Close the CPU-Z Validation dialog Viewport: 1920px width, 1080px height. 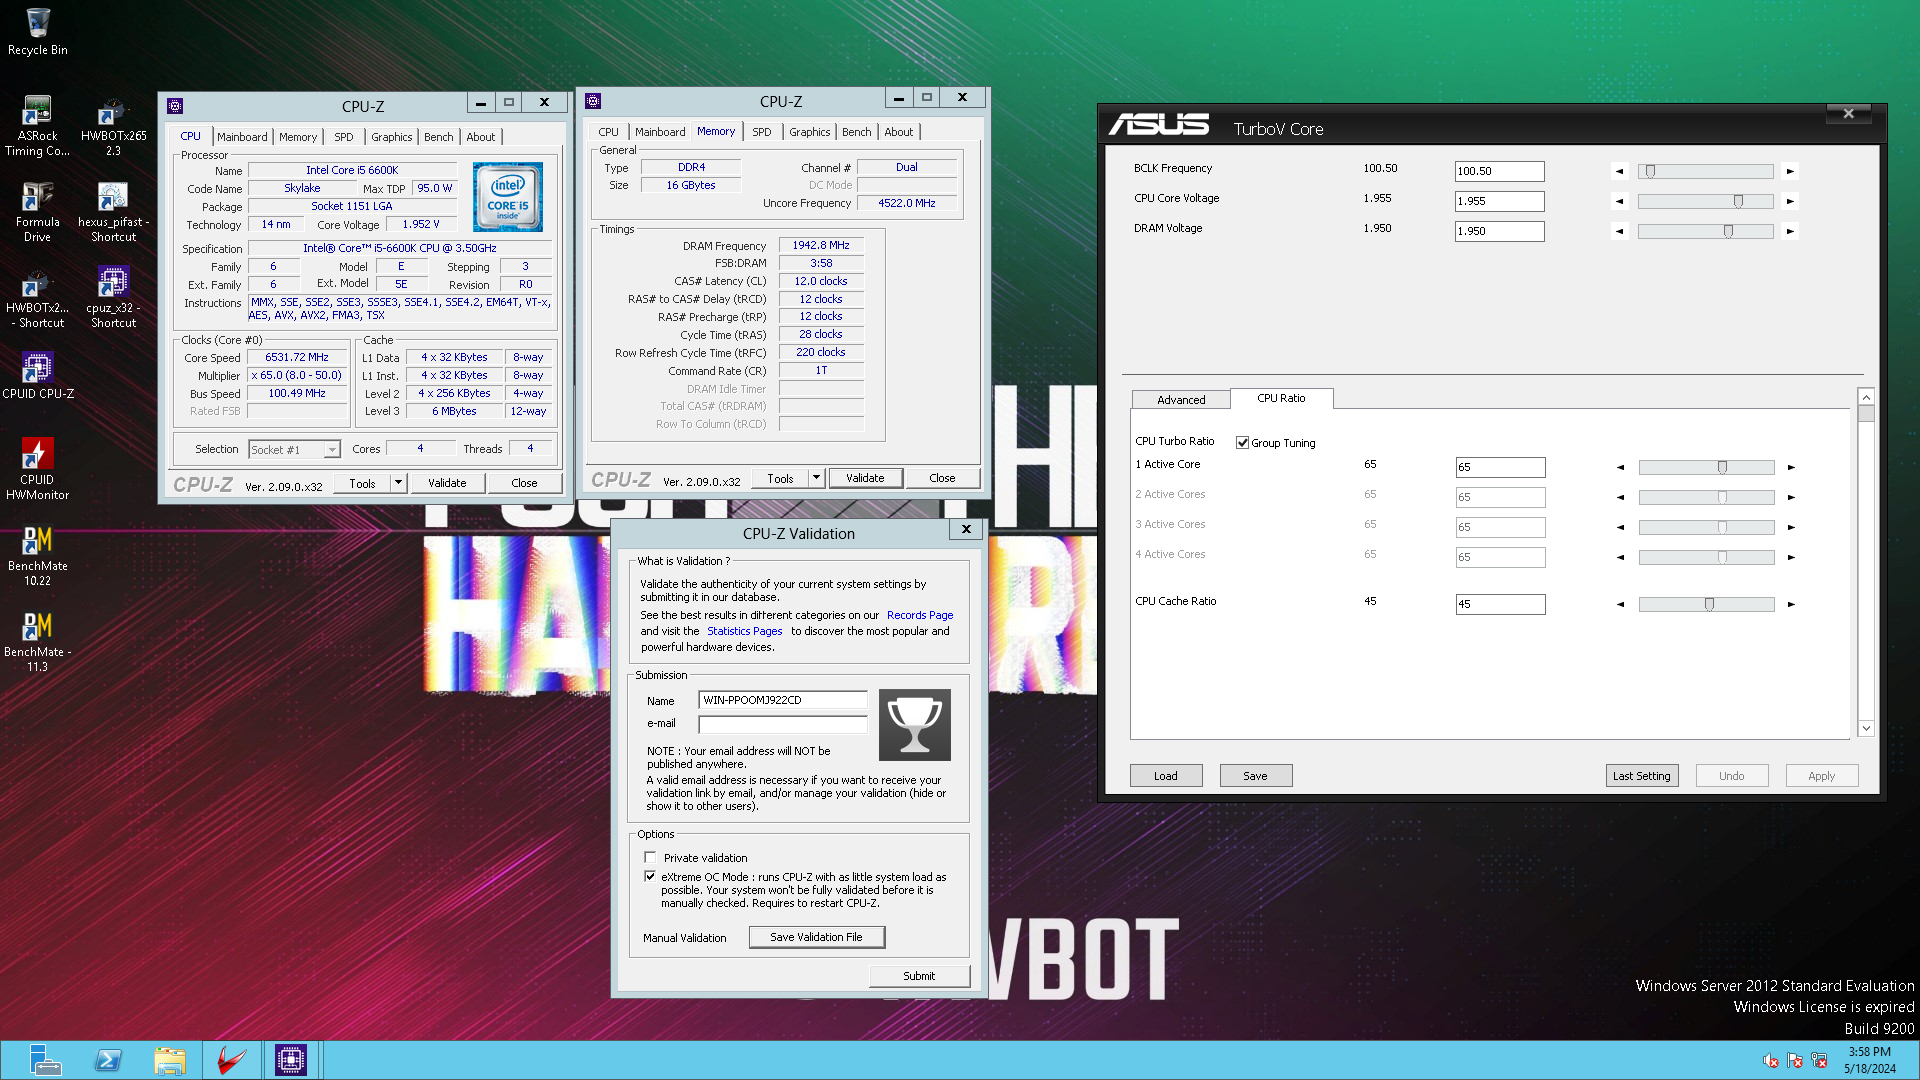pyautogui.click(x=966, y=530)
